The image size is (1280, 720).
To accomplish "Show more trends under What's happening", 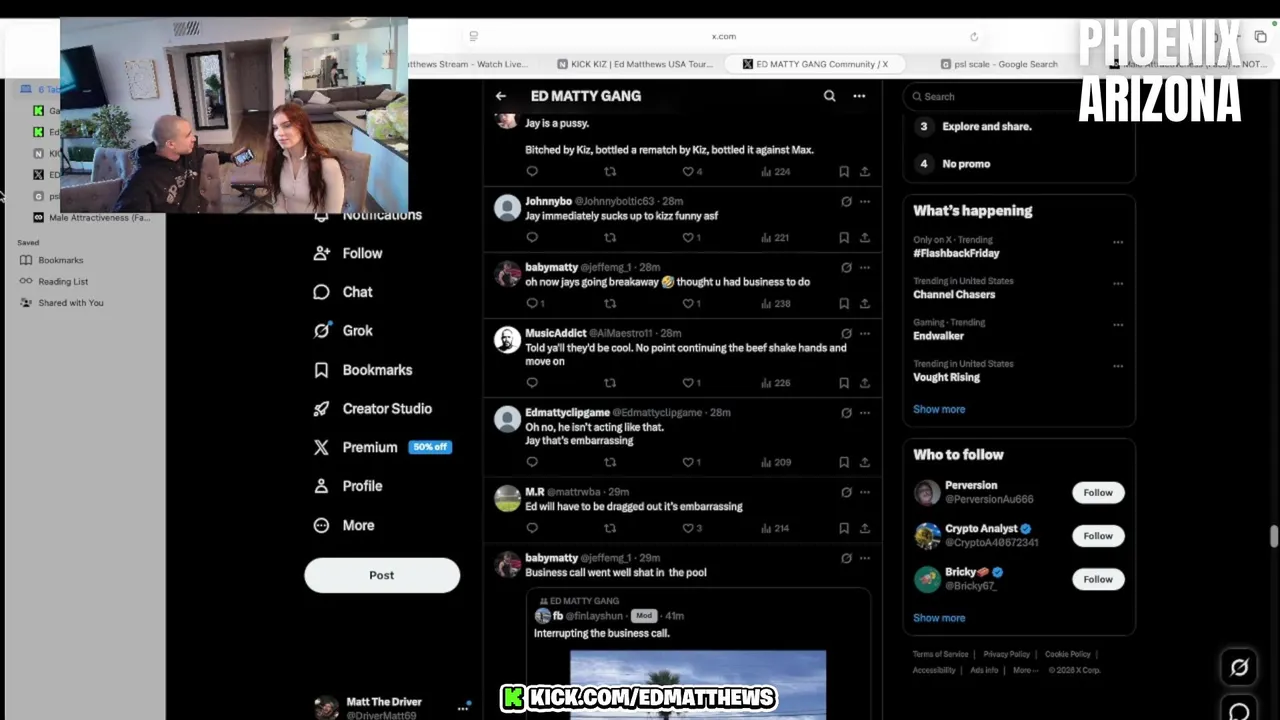I will point(939,409).
